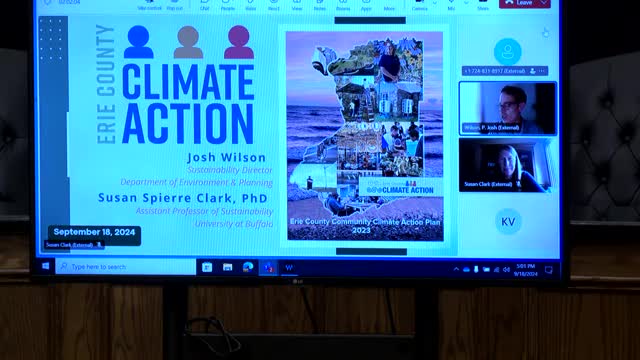Click the red Leave button
This screenshot has width=640, height=360.
(x=519, y=3)
